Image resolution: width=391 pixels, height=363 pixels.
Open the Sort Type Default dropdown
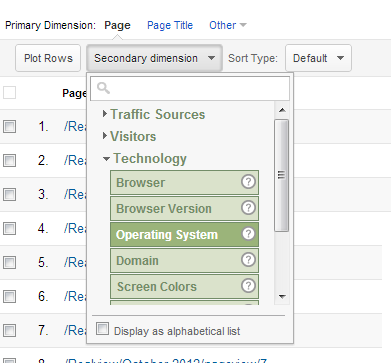click(318, 58)
